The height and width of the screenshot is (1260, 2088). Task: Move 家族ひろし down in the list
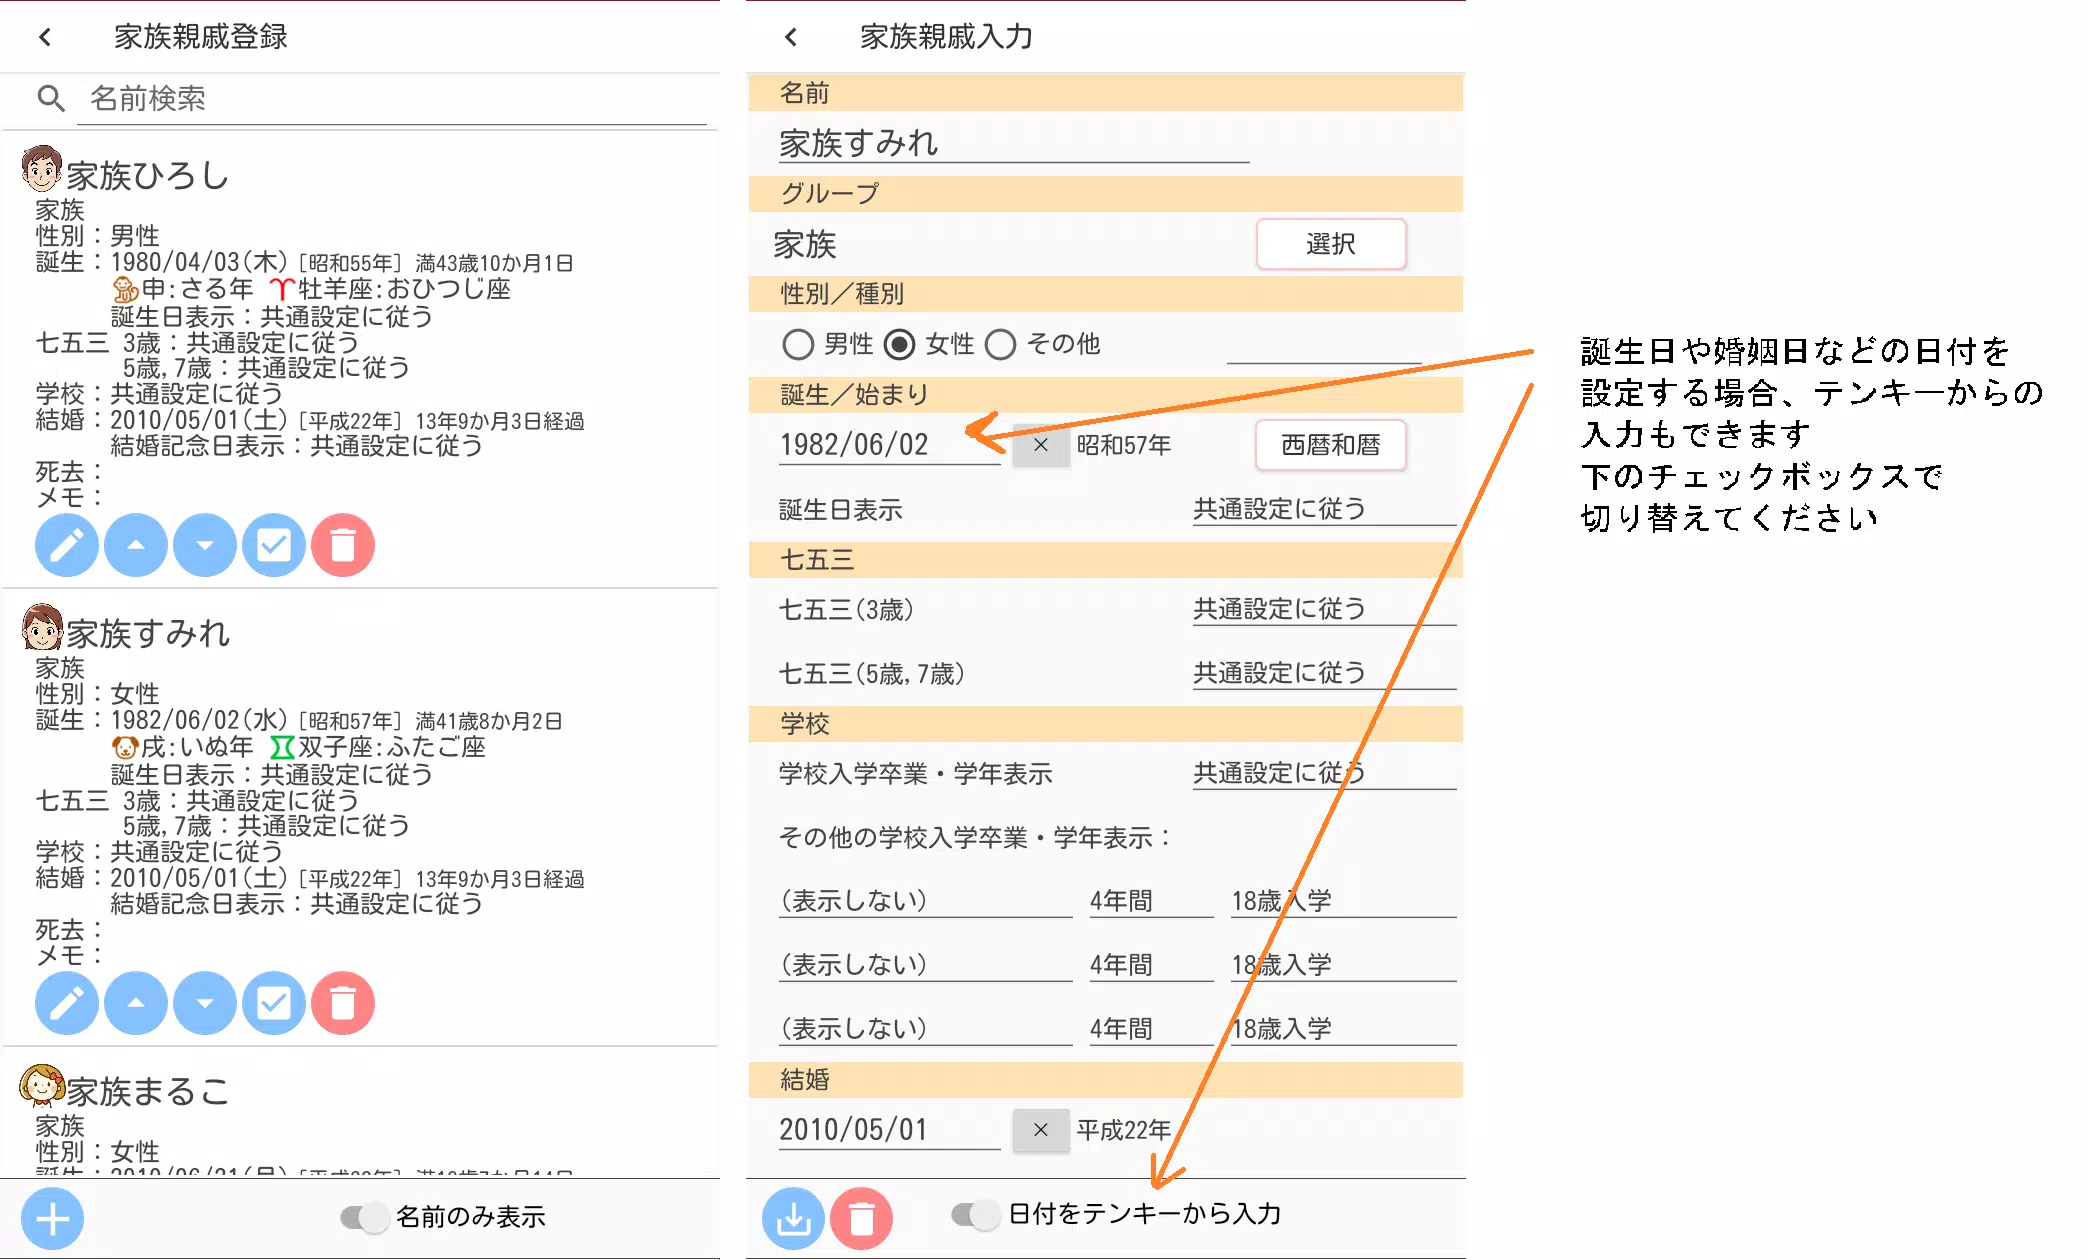tap(204, 545)
